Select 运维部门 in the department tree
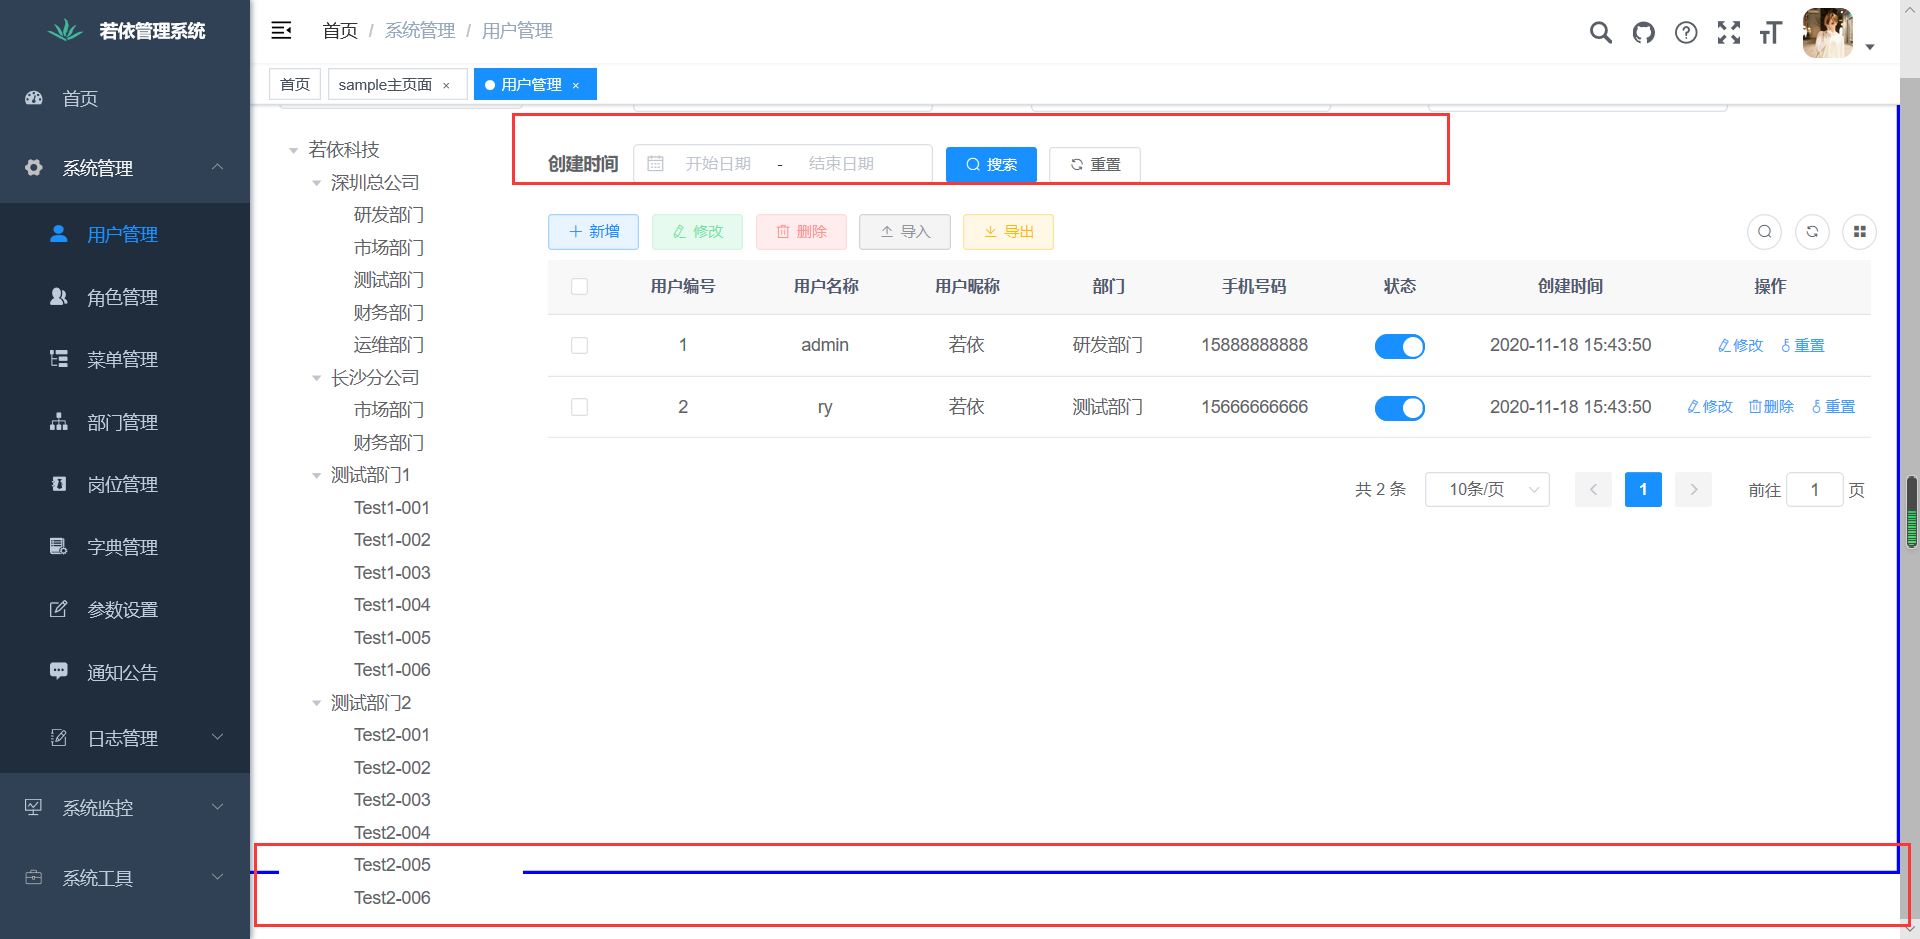 click(x=389, y=345)
